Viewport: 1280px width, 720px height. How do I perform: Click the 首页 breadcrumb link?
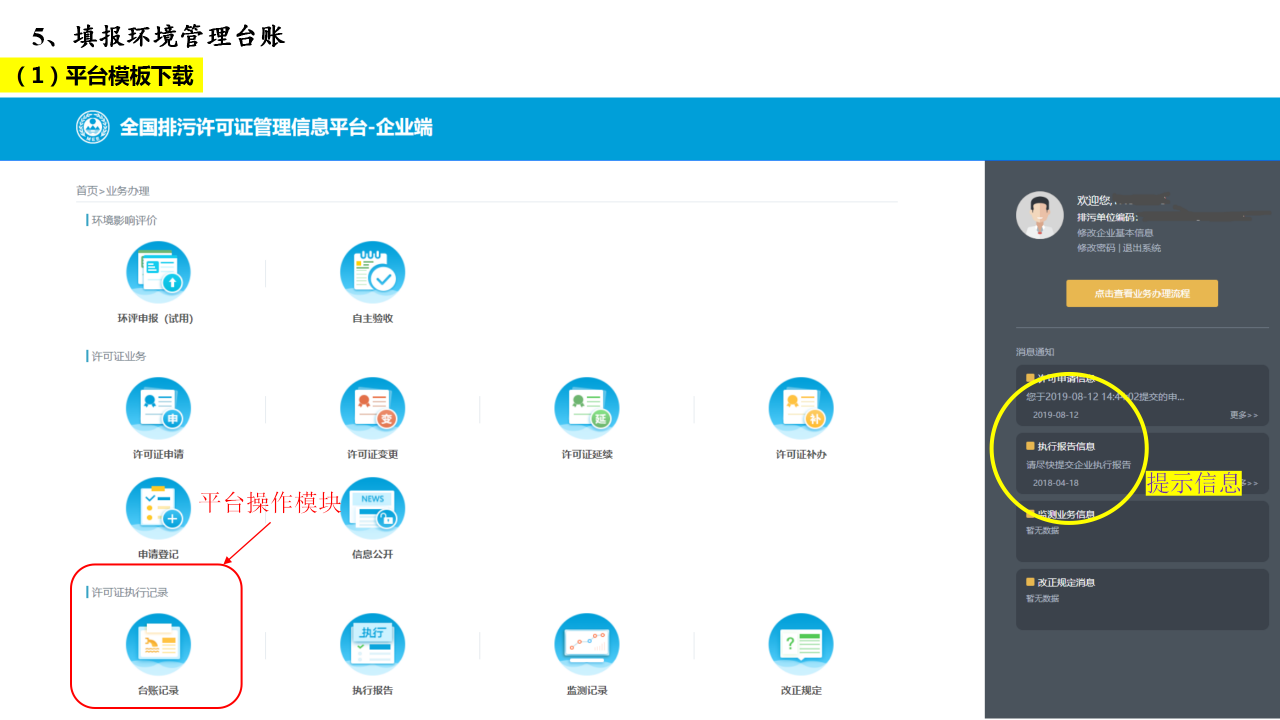(87, 191)
